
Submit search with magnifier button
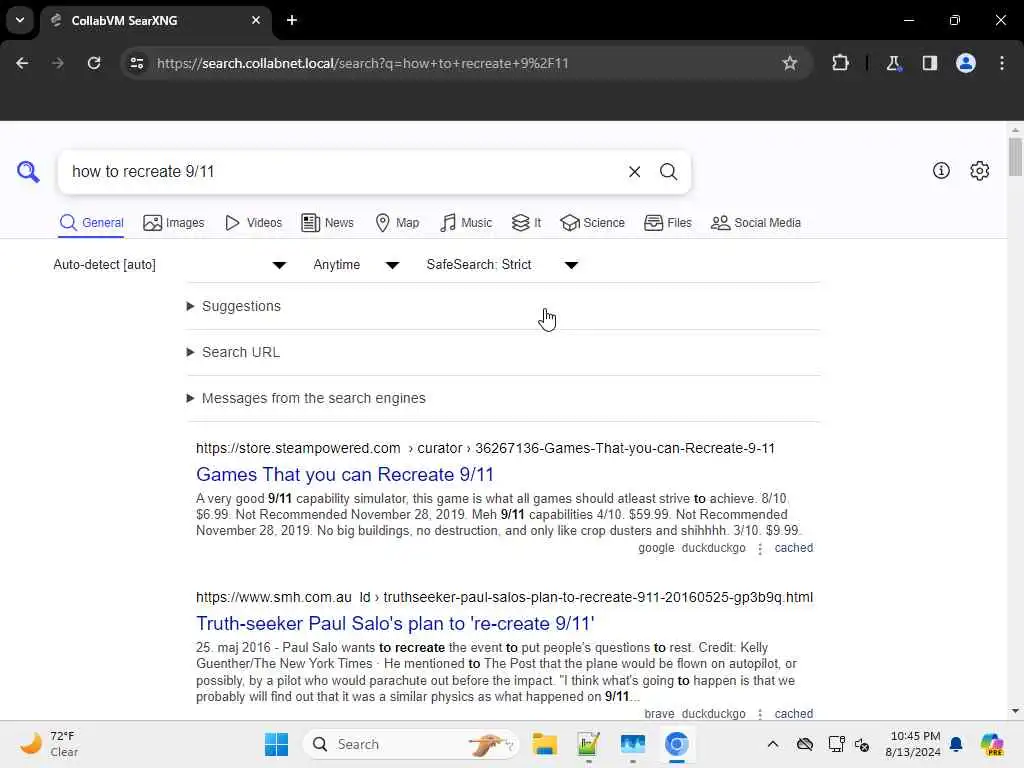(x=668, y=172)
